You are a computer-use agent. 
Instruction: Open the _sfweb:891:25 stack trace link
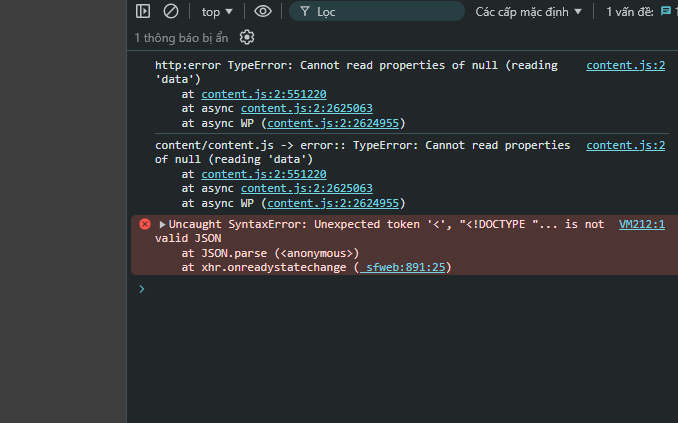pos(407,267)
